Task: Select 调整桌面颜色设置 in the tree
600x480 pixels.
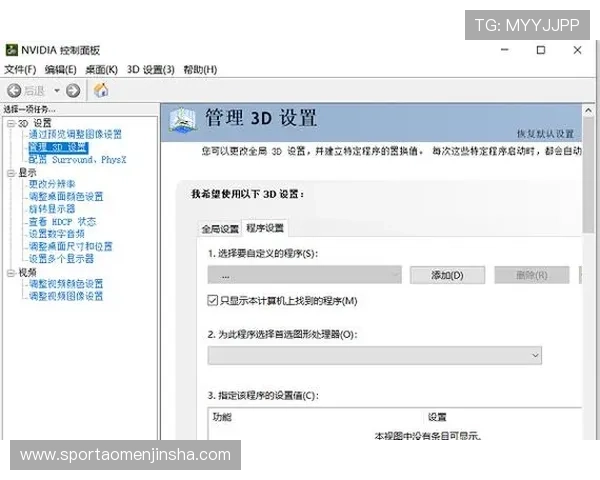Action: pos(66,197)
